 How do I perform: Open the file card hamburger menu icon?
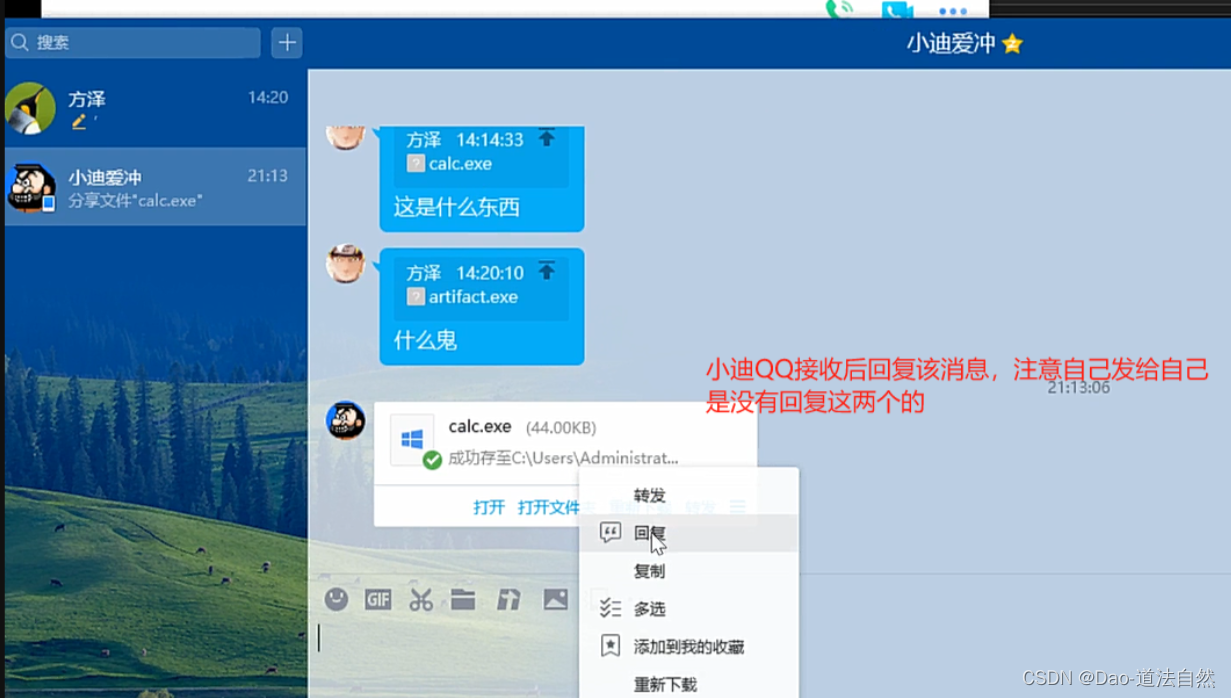[738, 507]
